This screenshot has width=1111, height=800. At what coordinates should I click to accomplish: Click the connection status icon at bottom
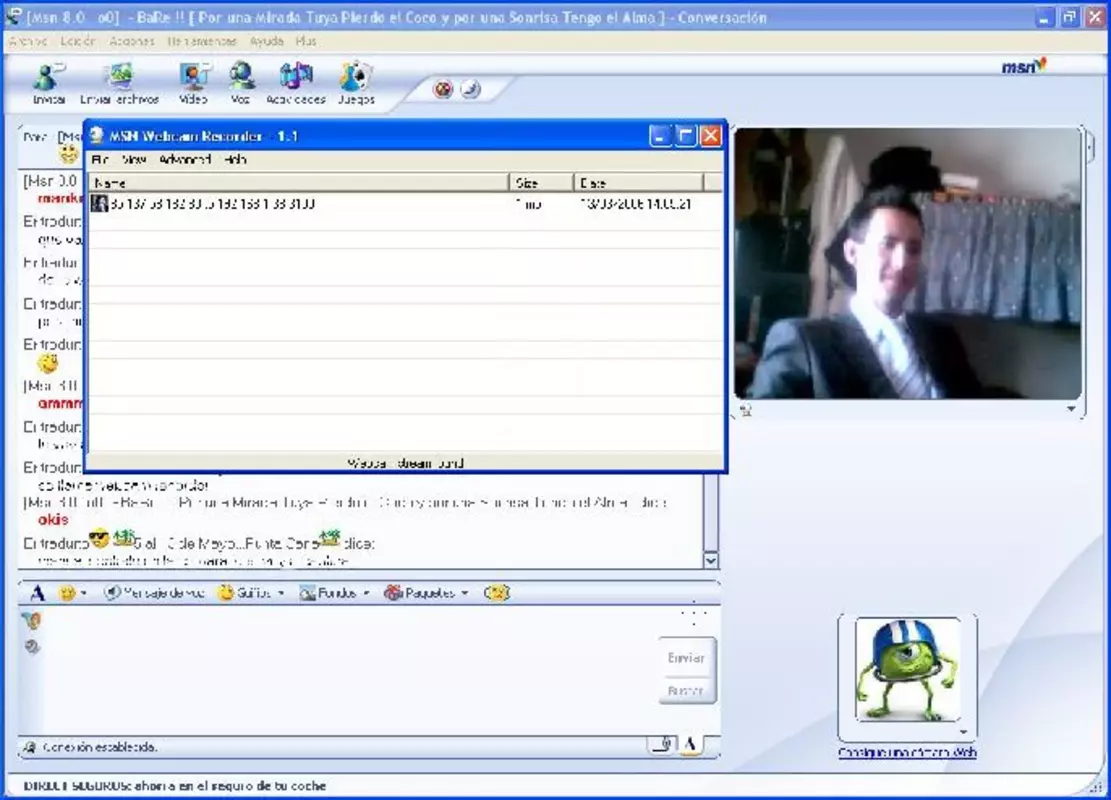click(x=30, y=747)
